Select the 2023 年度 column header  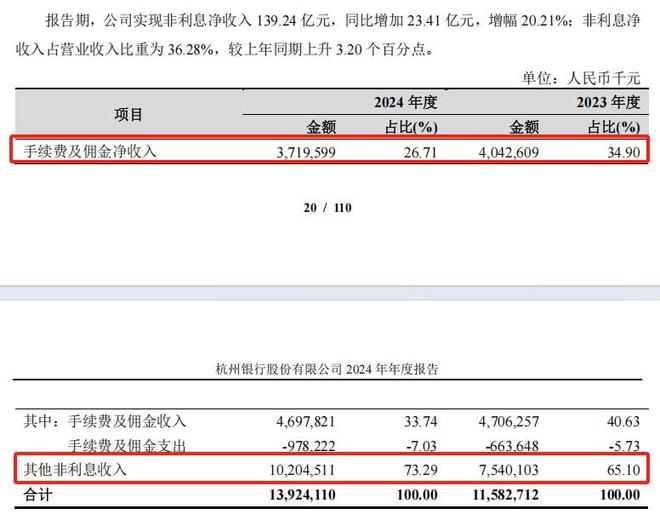point(607,102)
